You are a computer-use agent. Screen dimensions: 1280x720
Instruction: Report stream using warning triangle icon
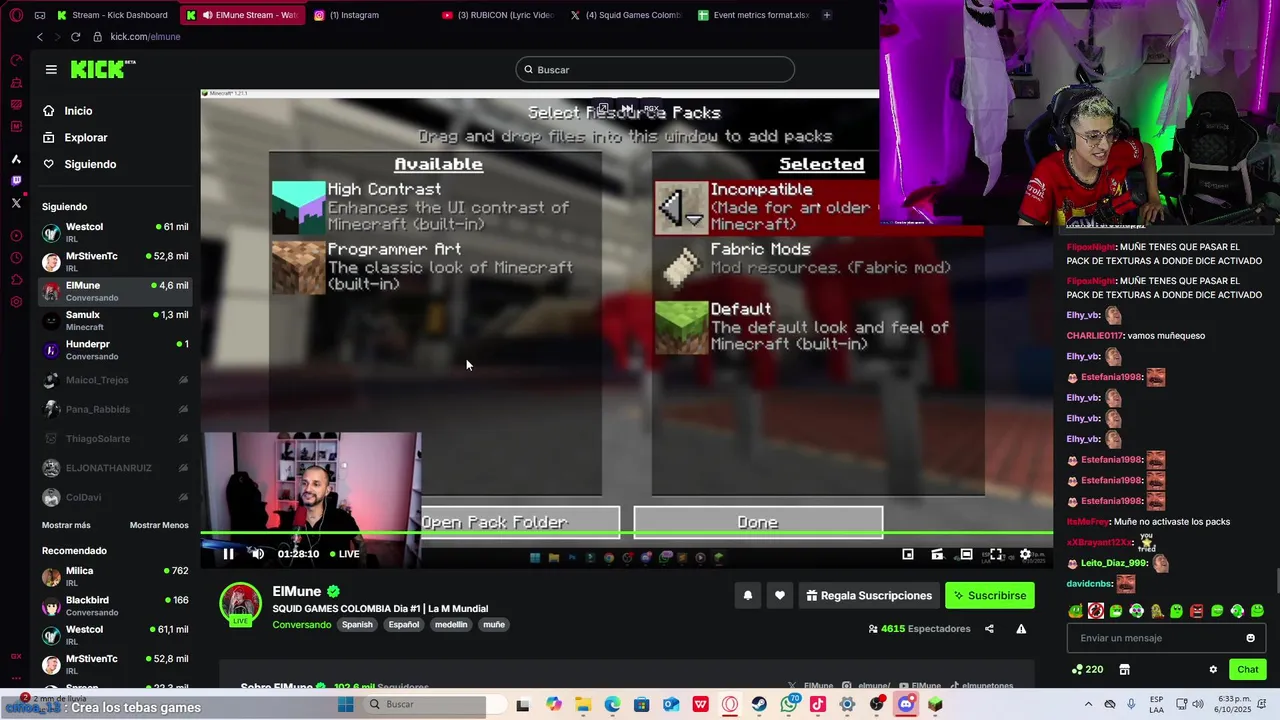[x=1021, y=629]
